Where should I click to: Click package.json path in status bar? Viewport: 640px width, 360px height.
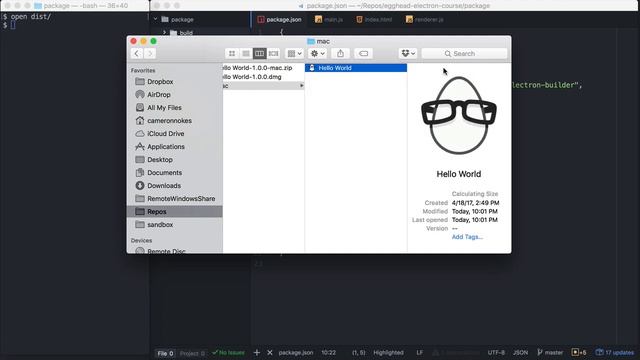point(296,353)
